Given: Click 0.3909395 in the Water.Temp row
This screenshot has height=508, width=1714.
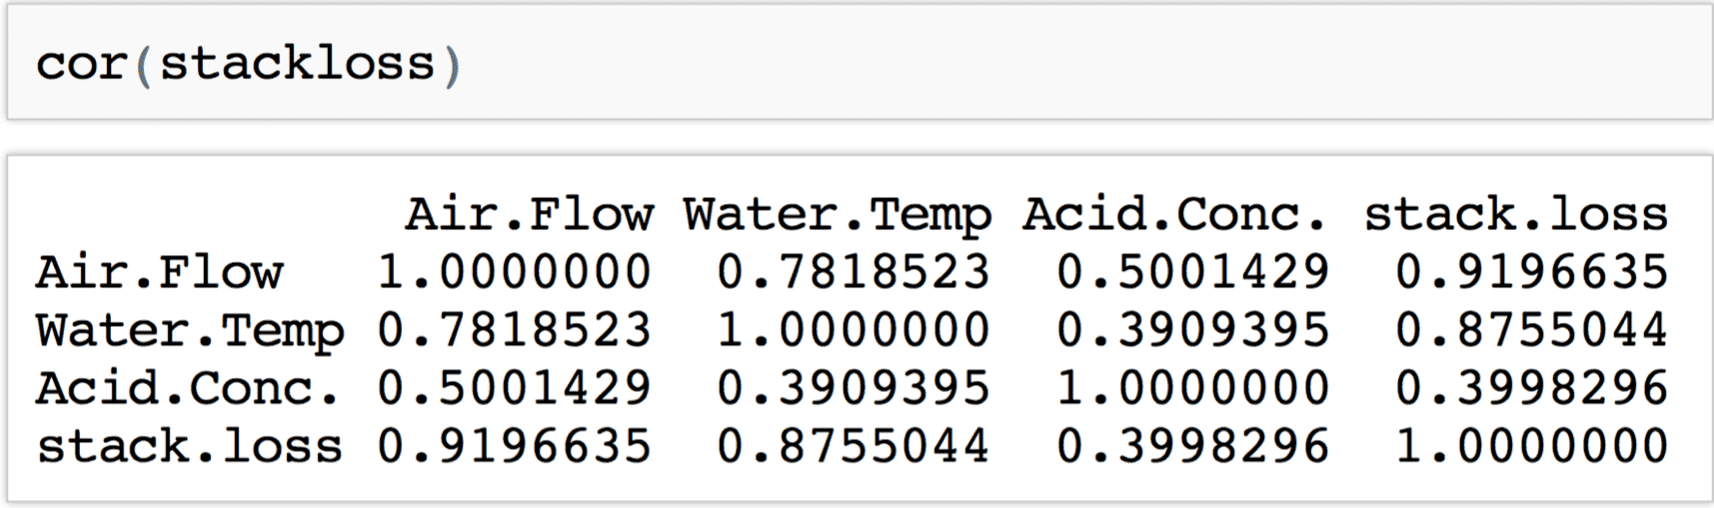Looking at the screenshot, I should pyautogui.click(x=1192, y=330).
